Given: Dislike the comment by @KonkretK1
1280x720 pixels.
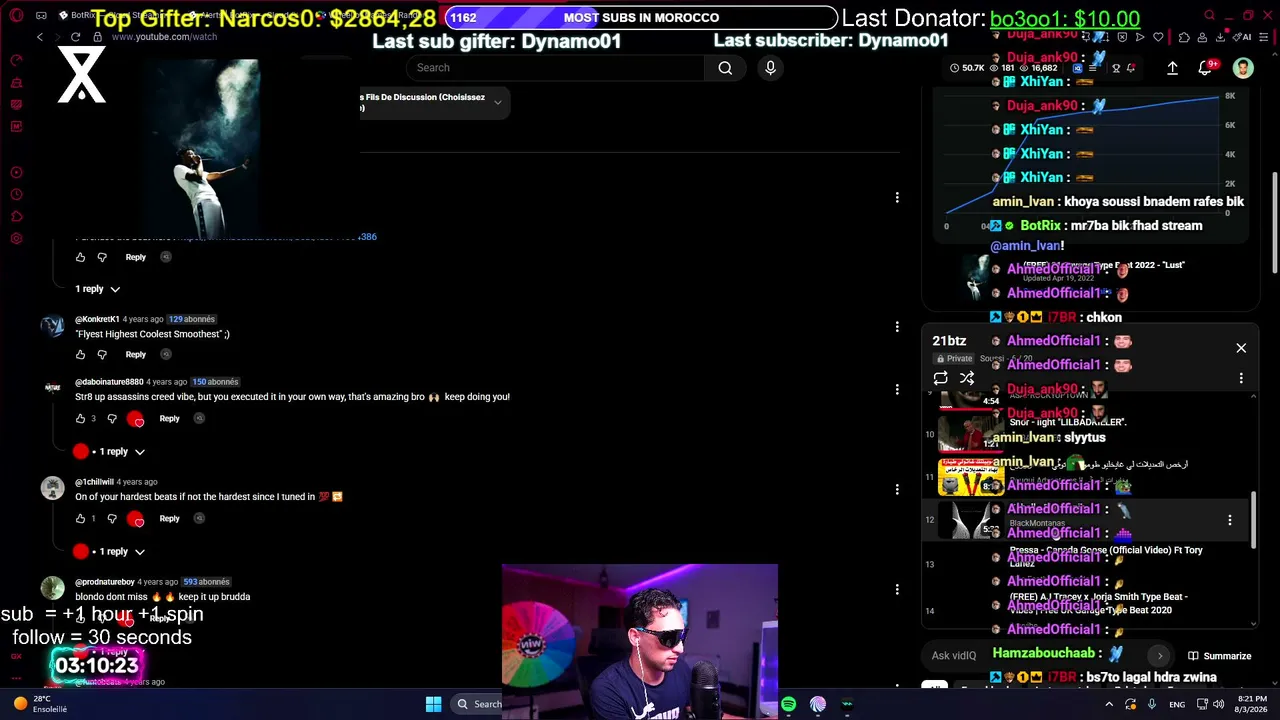Looking at the screenshot, I should tap(102, 354).
